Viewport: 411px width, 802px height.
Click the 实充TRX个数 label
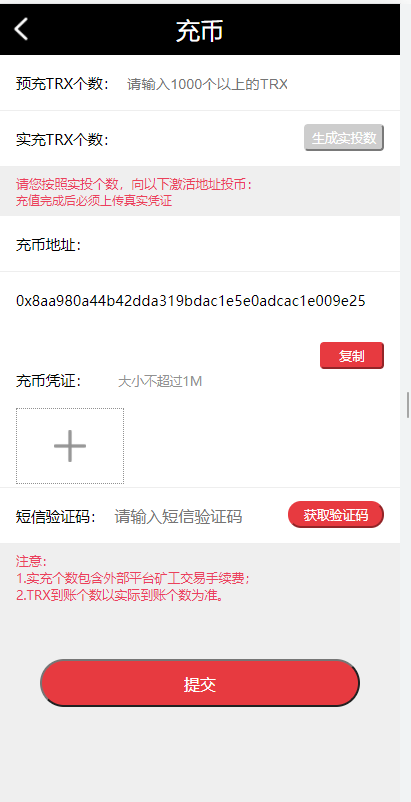[x=63, y=139]
